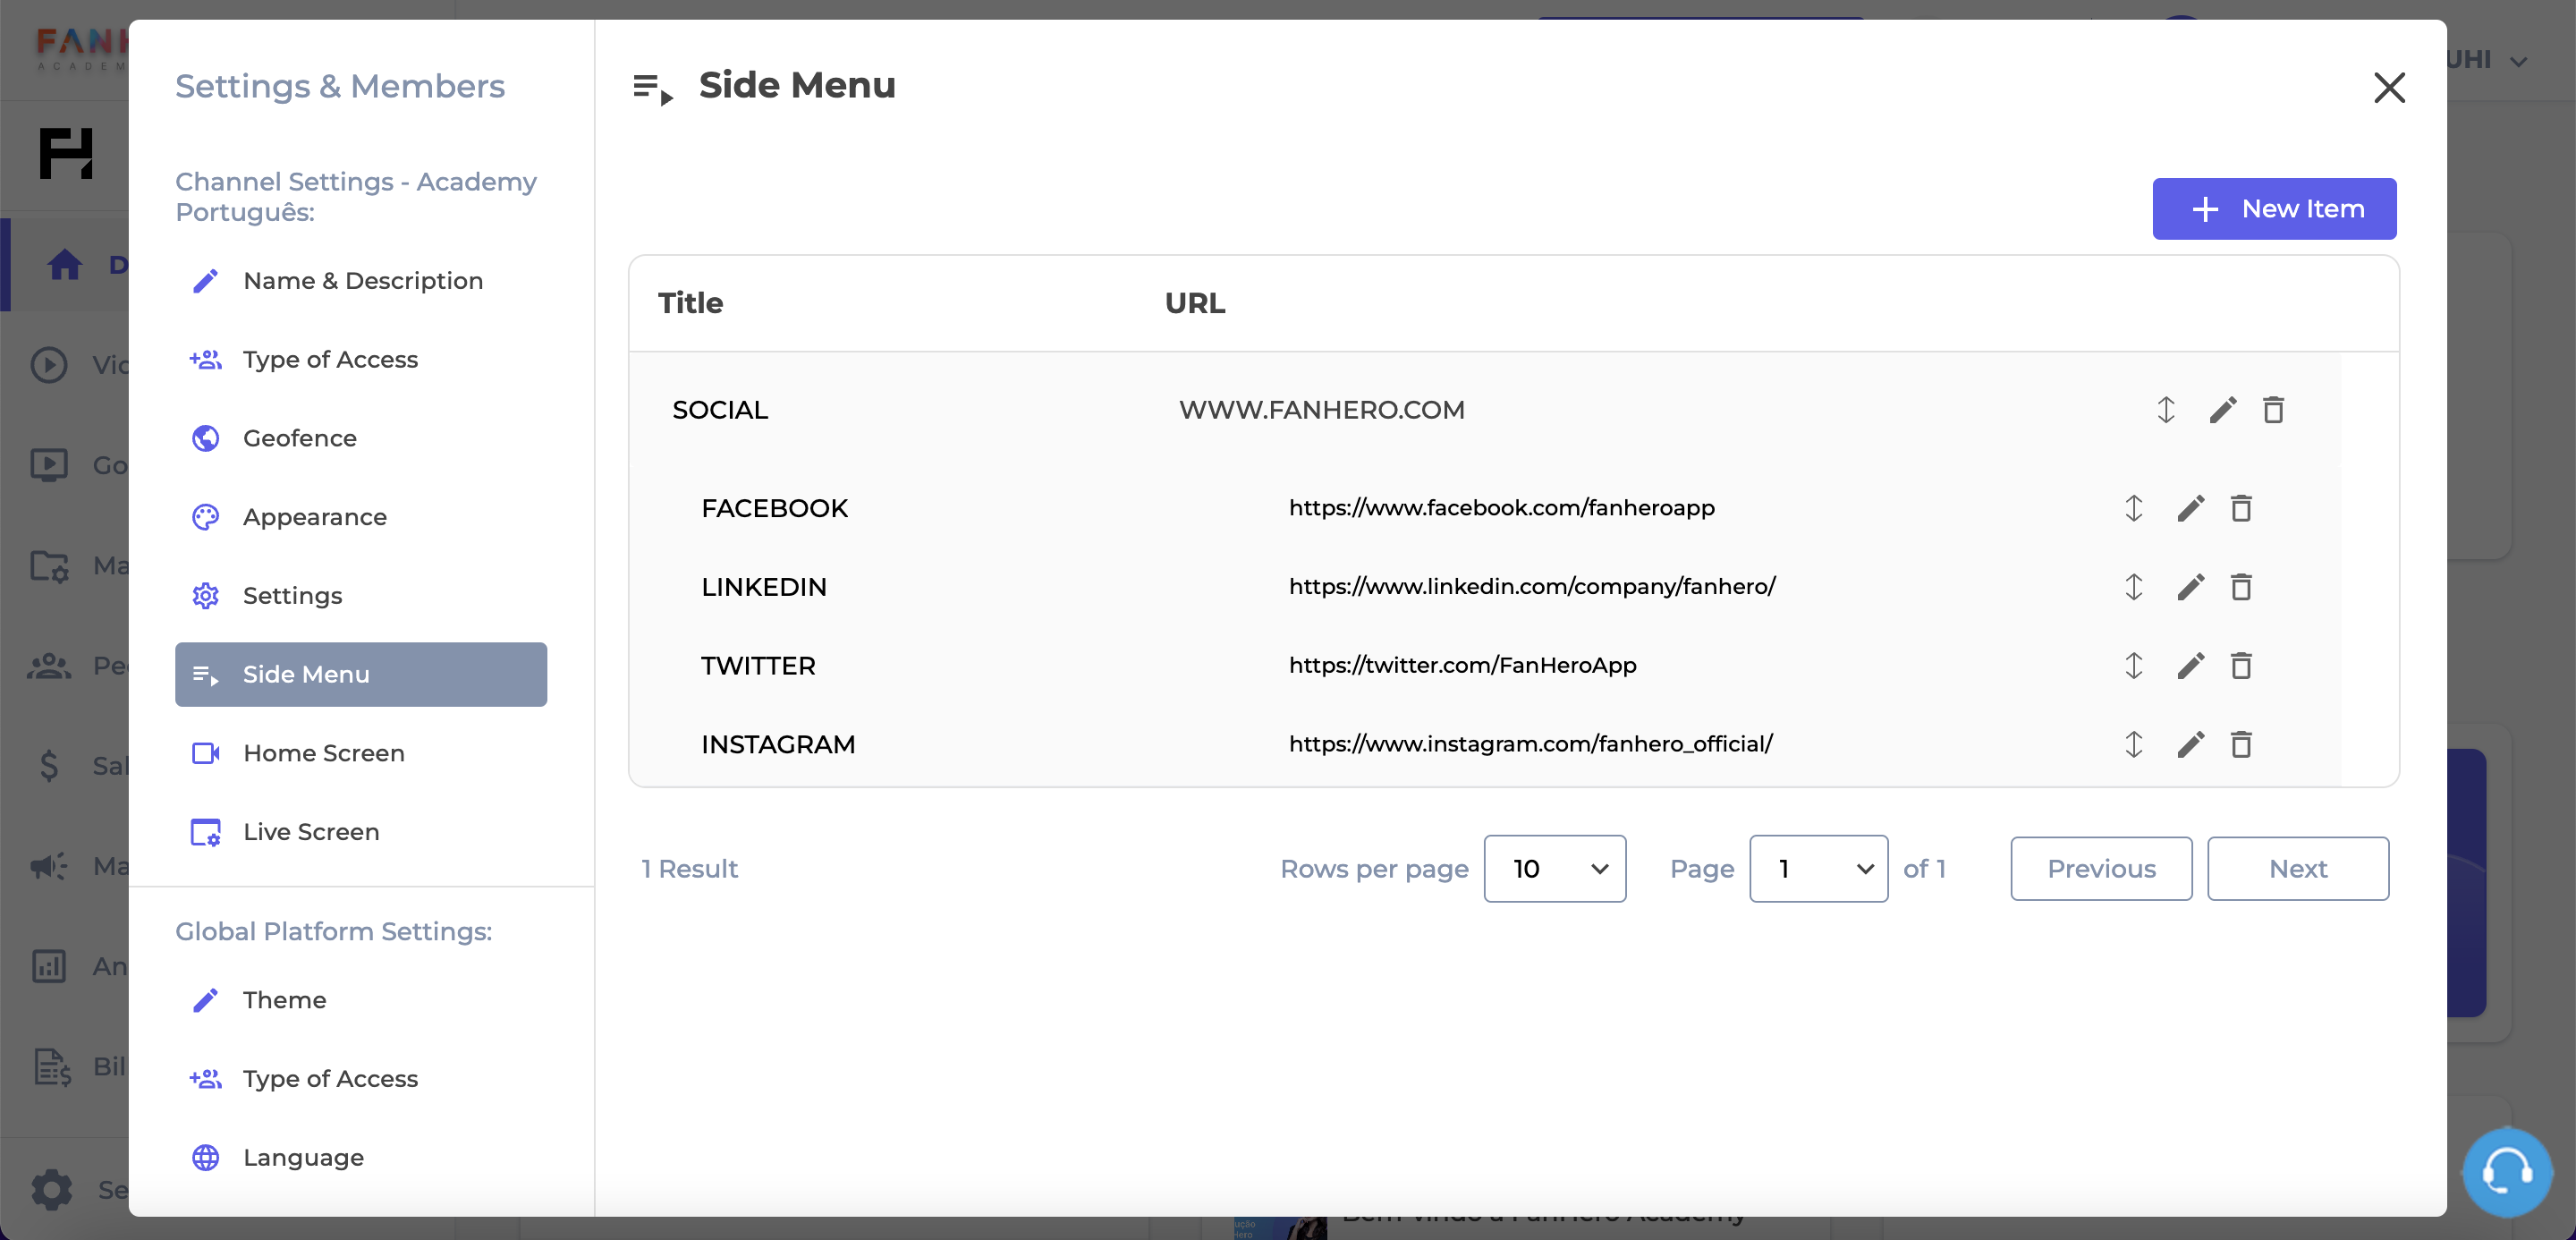
Task: Click the Instagram fanhero_official URL
Action: 1530,744
